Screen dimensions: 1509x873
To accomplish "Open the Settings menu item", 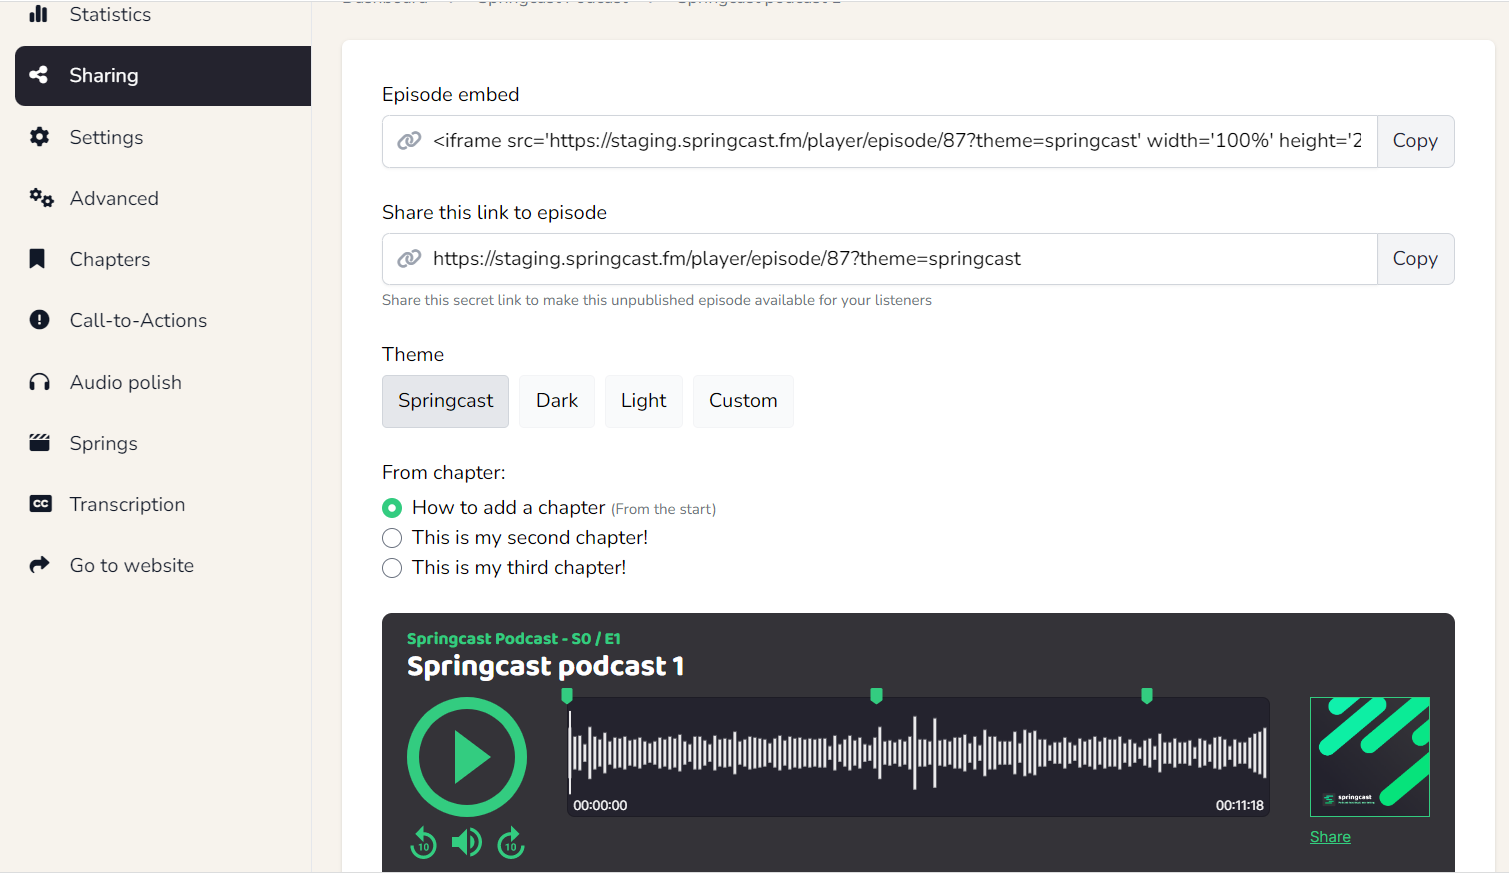I will 106,137.
